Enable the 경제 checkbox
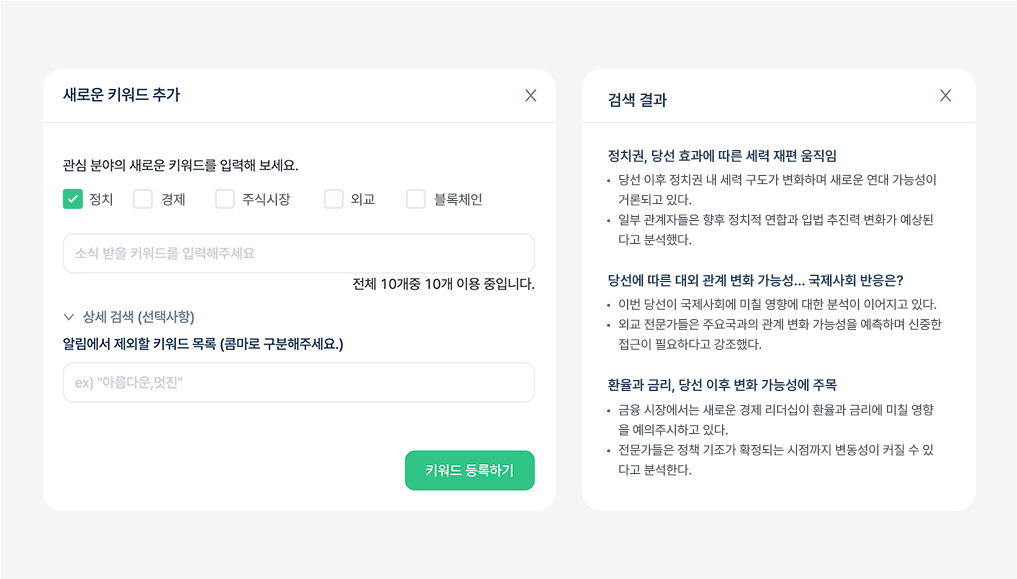Image resolution: width=1017 pixels, height=579 pixels. (143, 199)
